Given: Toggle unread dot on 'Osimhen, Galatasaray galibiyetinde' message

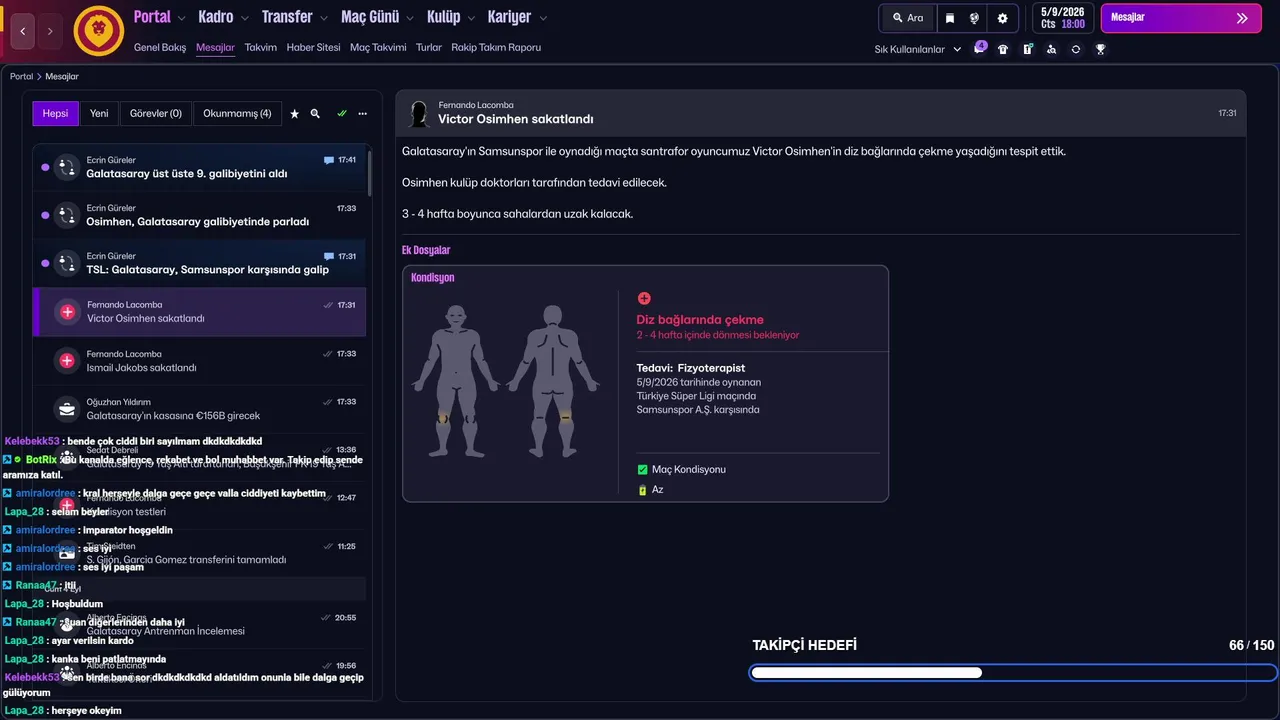Looking at the screenshot, I should pos(45,215).
